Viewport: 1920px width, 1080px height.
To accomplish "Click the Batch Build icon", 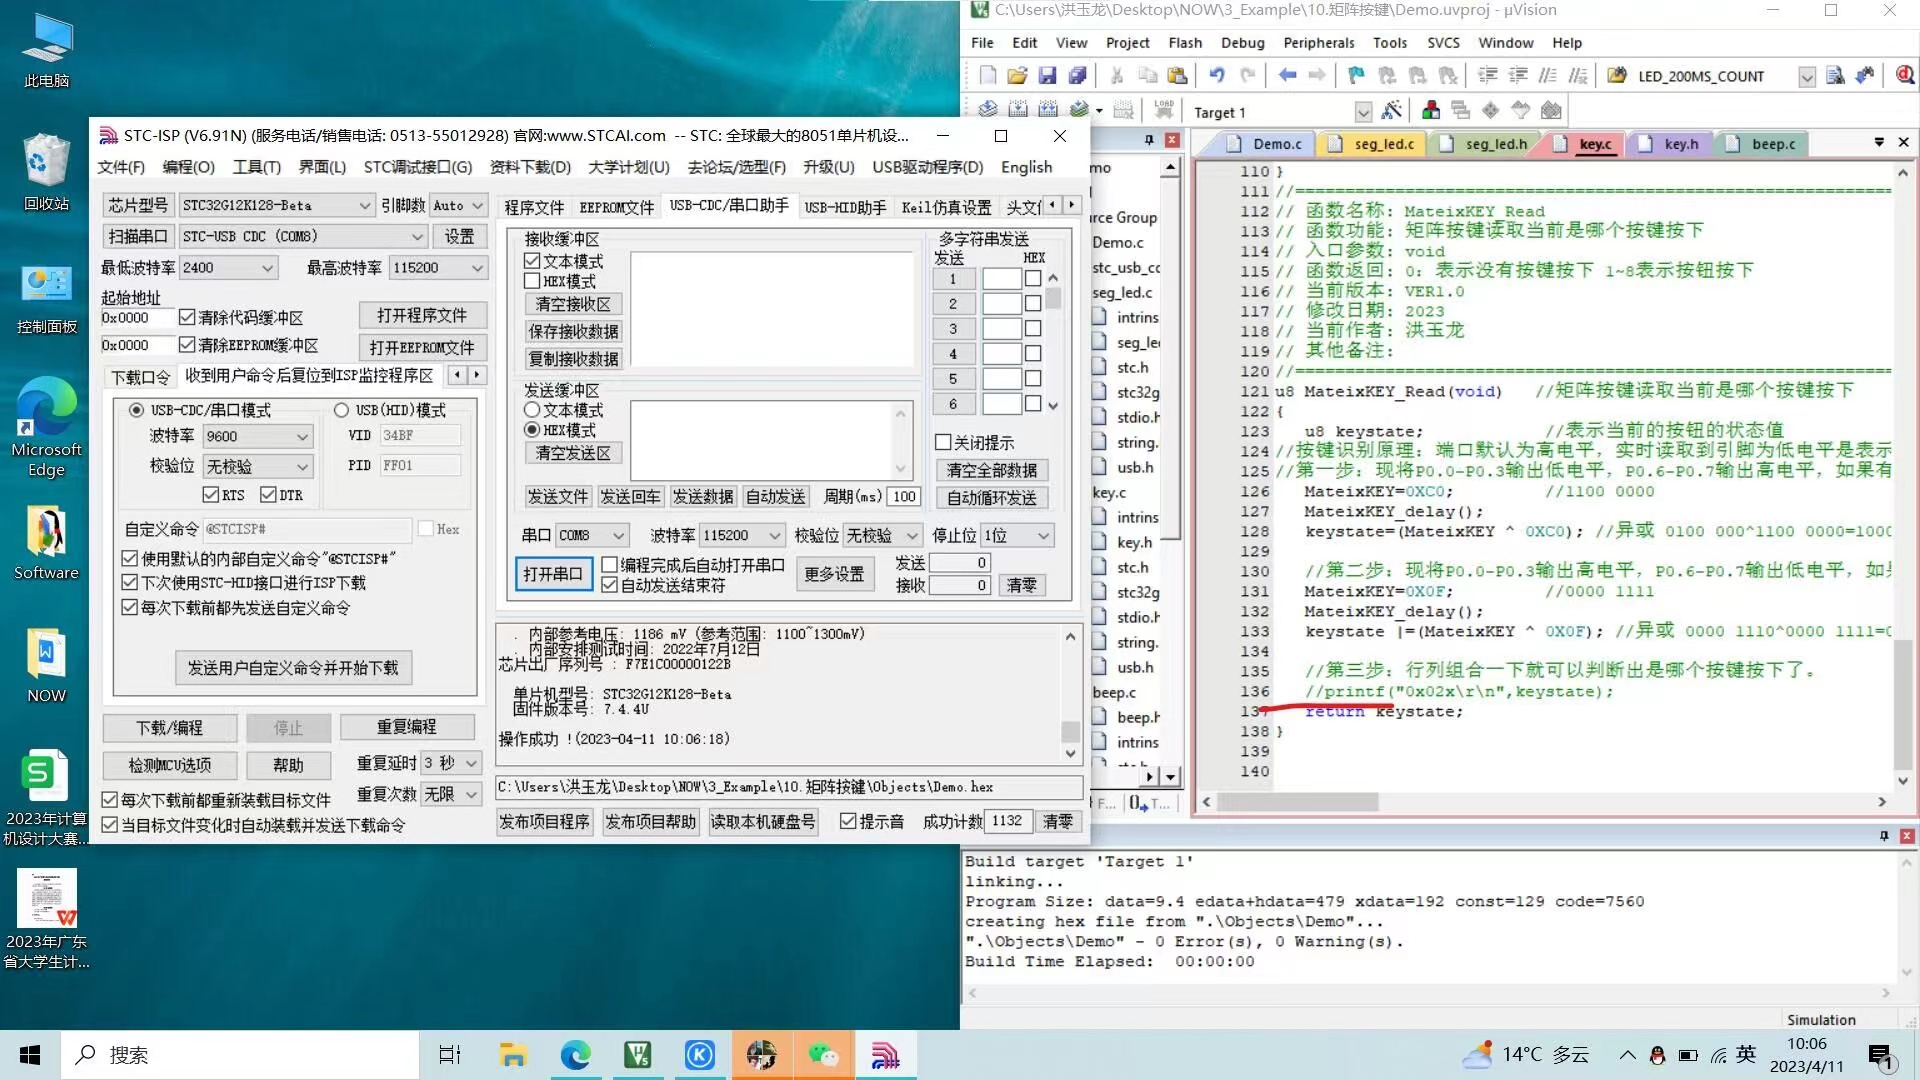I will click(x=1079, y=110).
